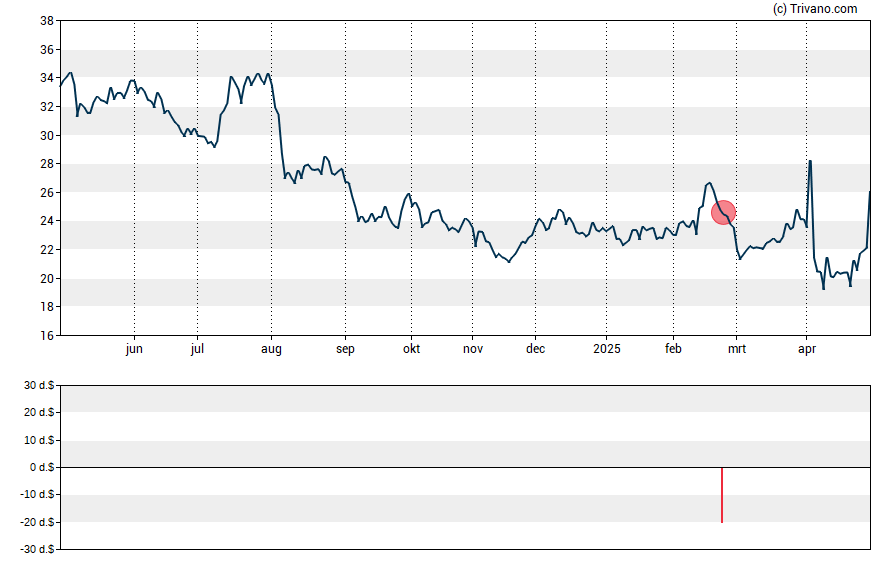The width and height of the screenshot is (888, 565).
Task: Click the '-10 d.$' axis label
Action: [37, 494]
